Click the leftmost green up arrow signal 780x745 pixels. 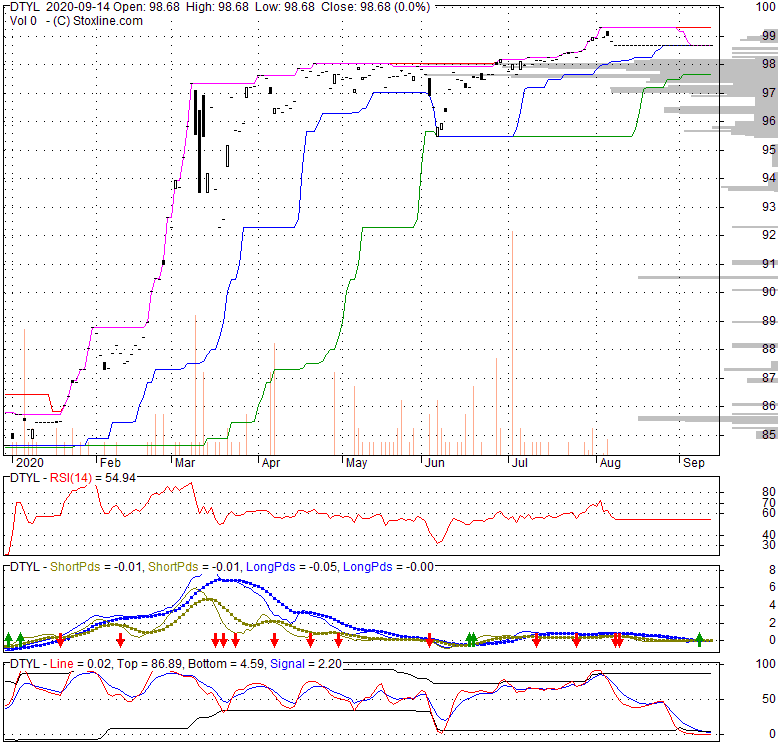point(9,638)
